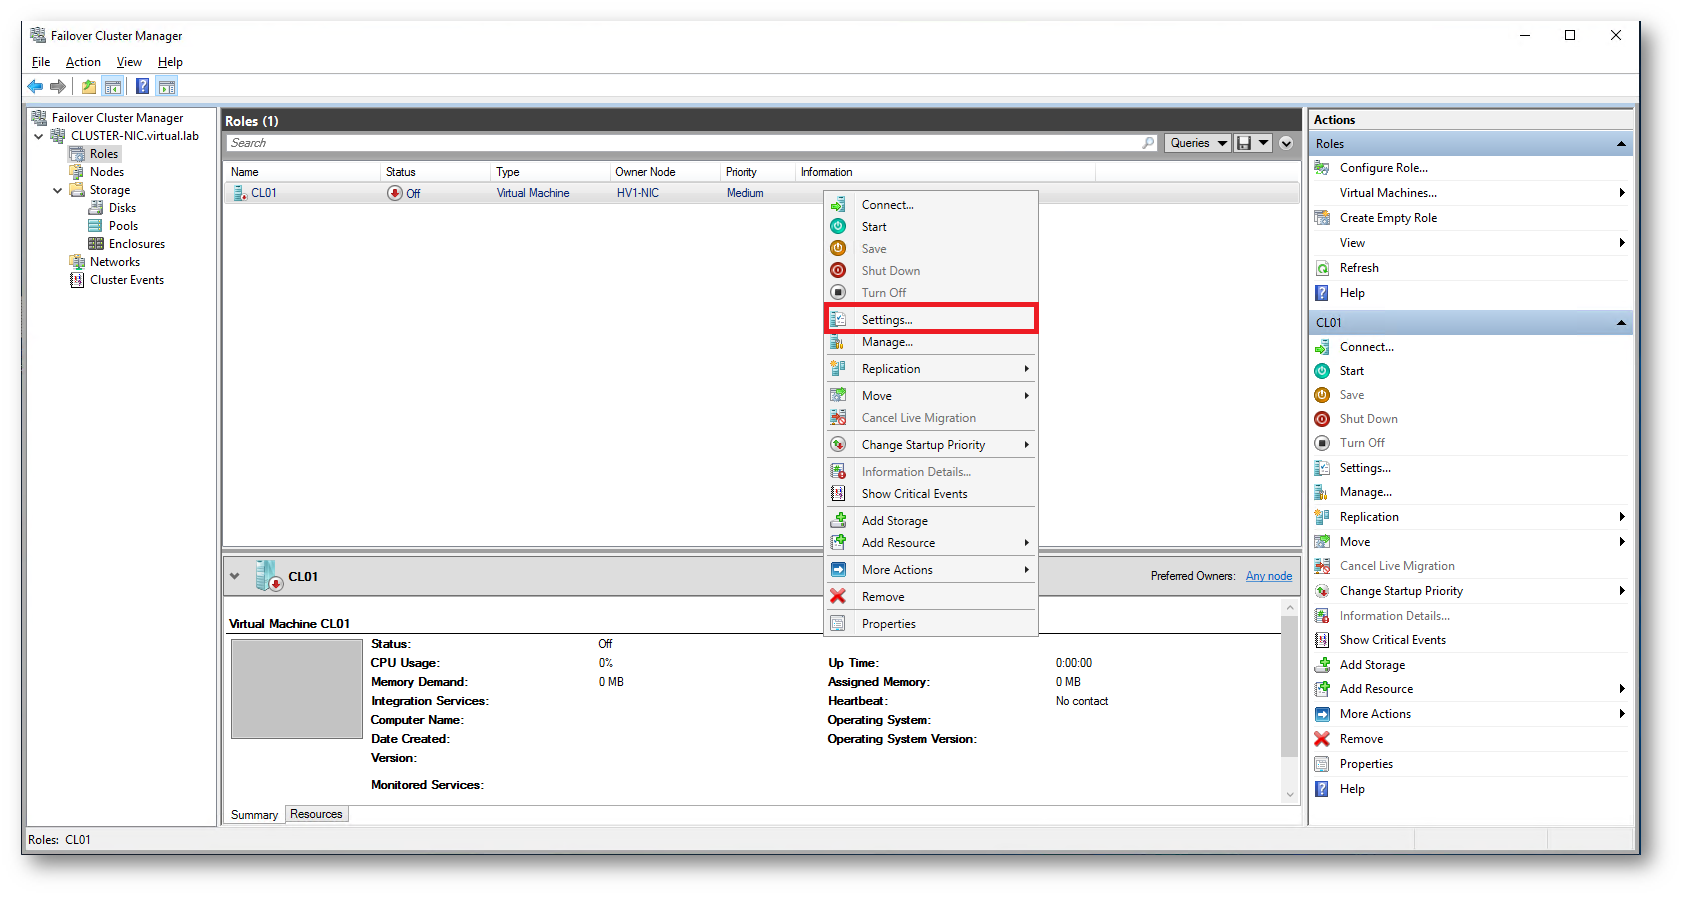
Task: Choose Settings... in the context menu
Action: [x=931, y=319]
